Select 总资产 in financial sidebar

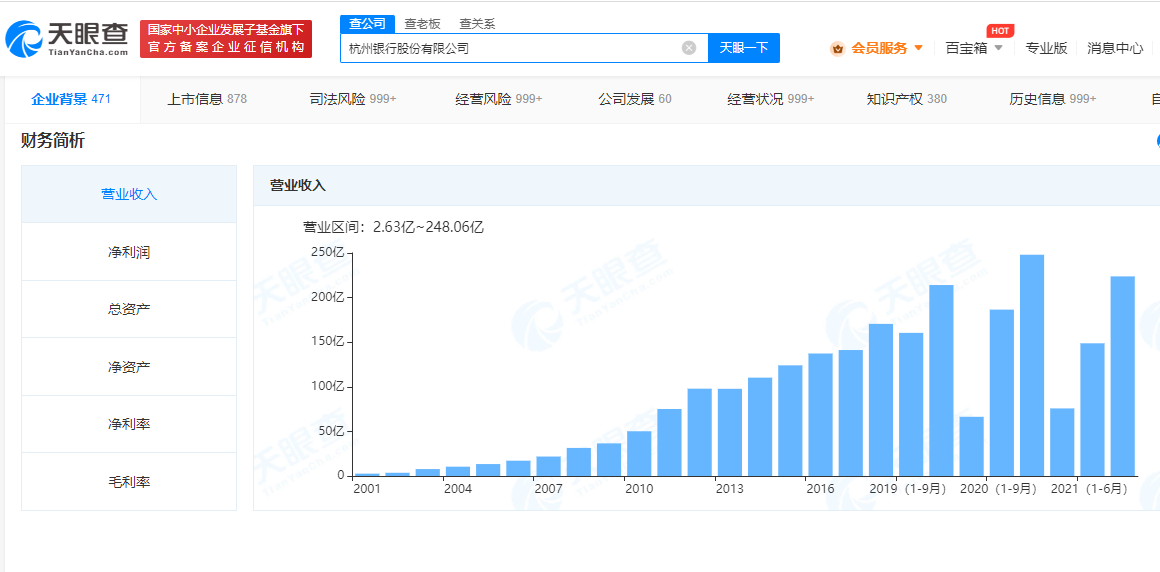coord(129,309)
